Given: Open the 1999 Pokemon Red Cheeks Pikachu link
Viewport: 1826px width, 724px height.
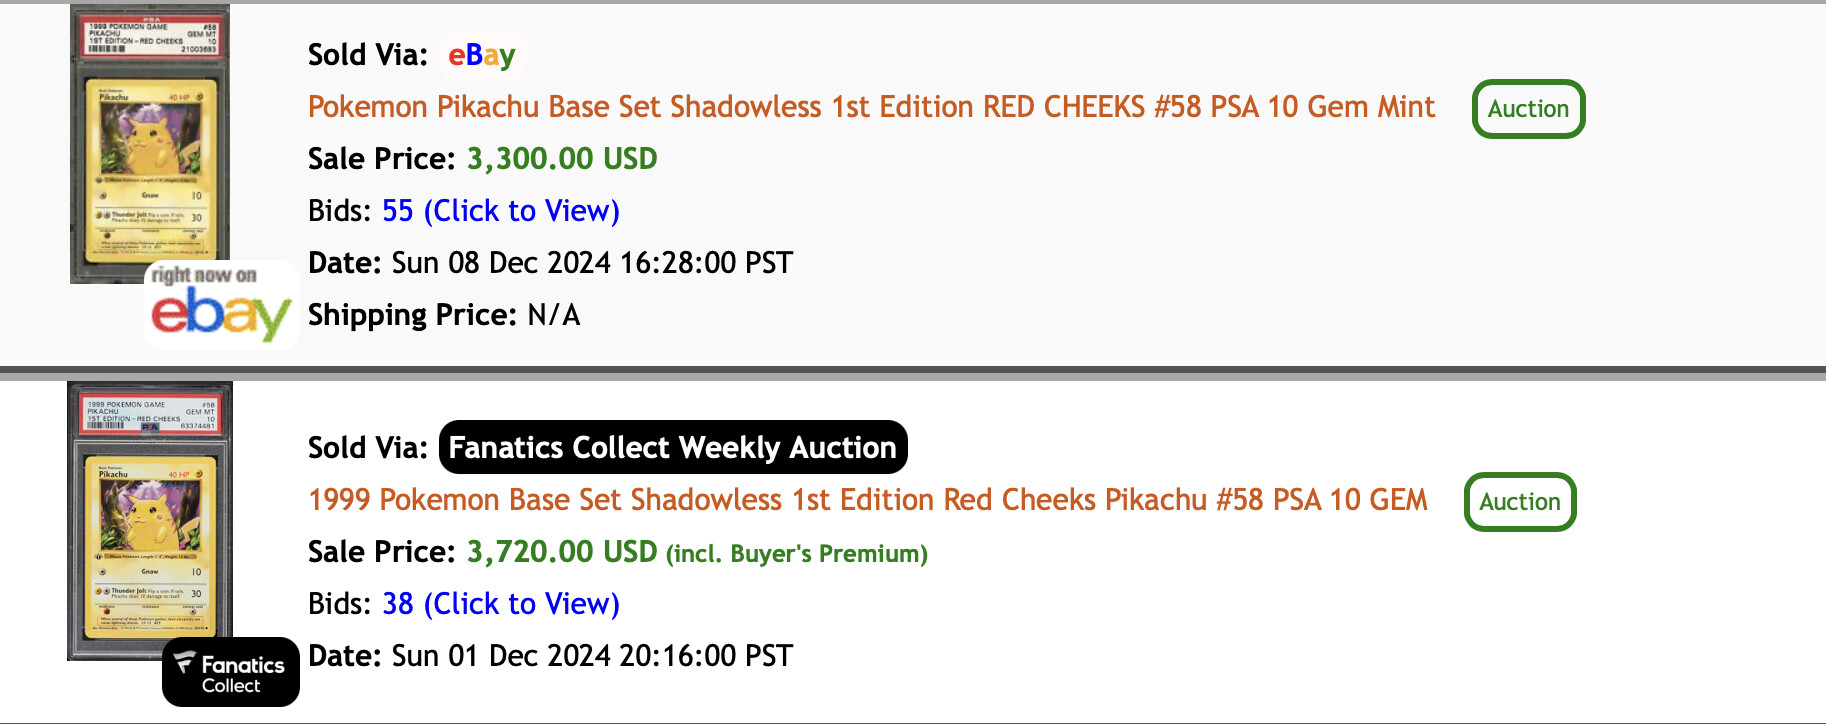Looking at the screenshot, I should 867,500.
